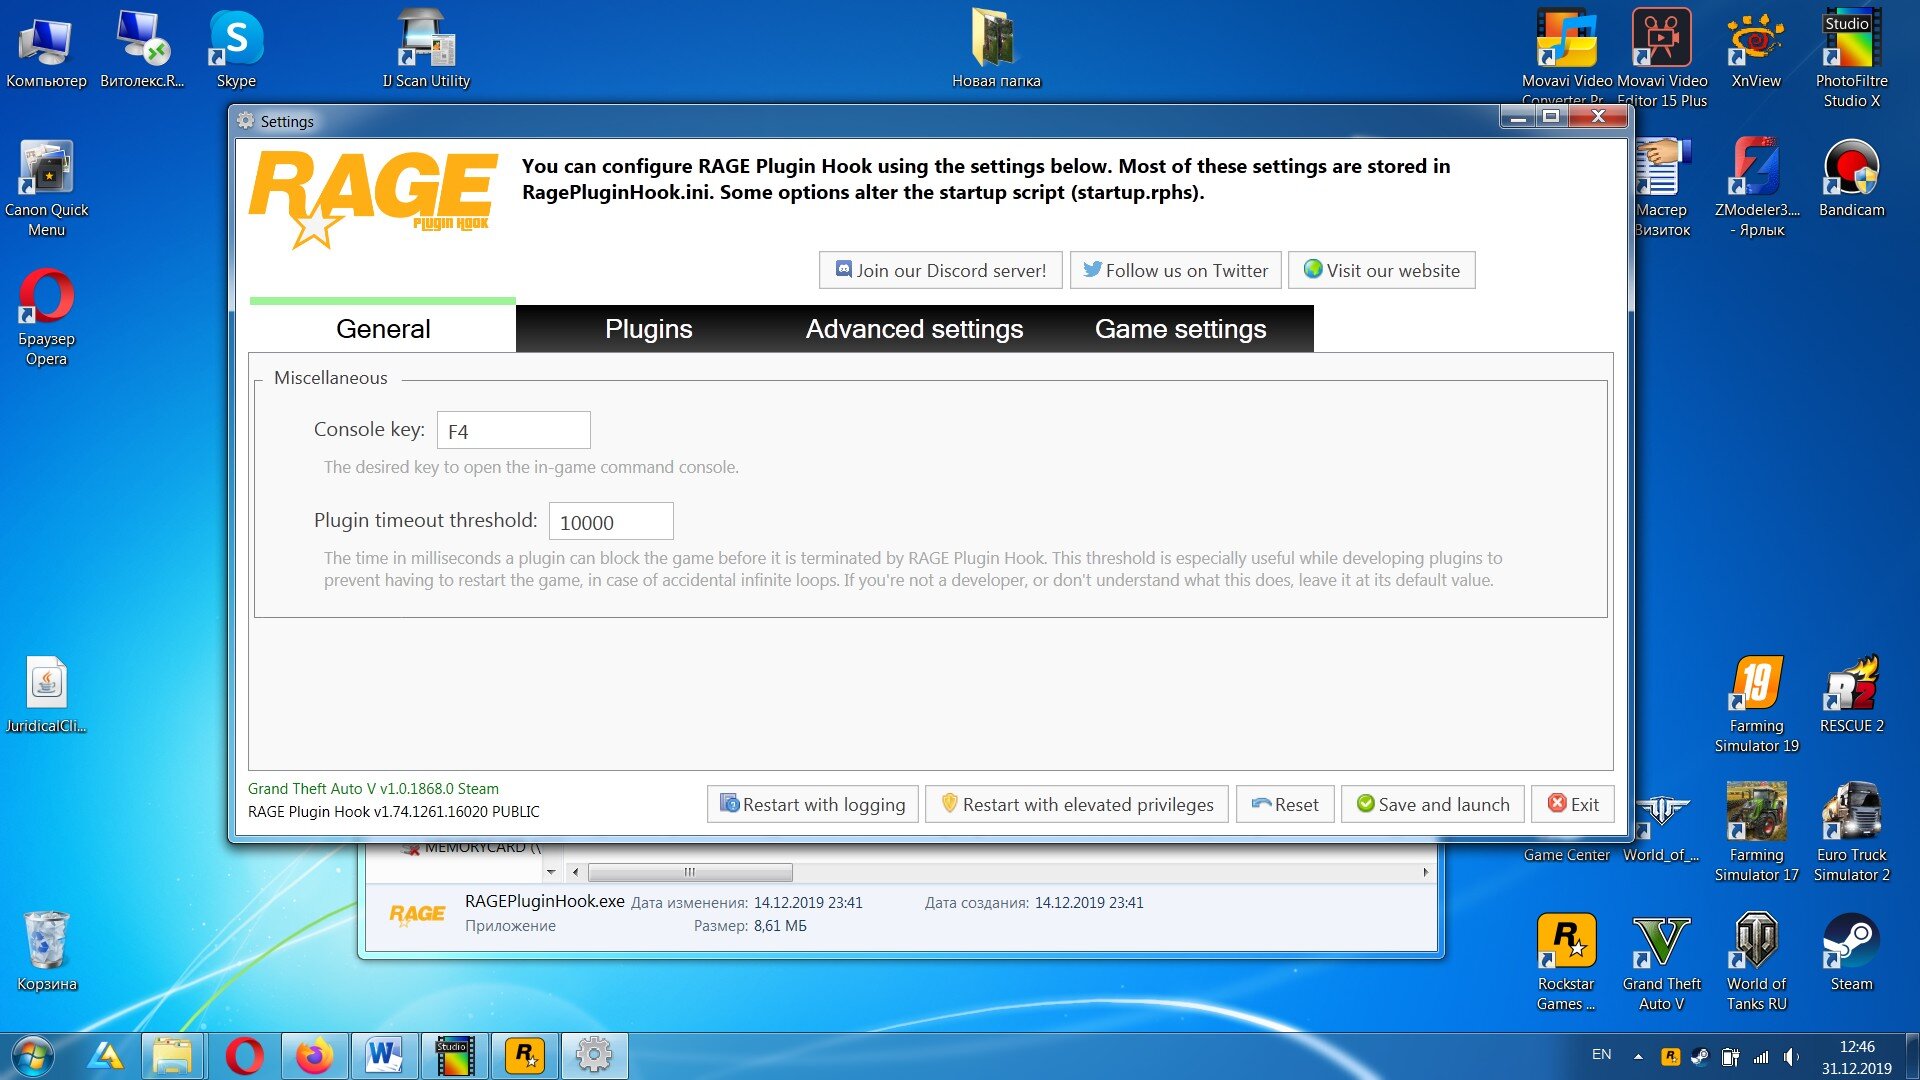This screenshot has width=1920, height=1080.
Task: Show hidden system tray icons arrow
Action: click(1638, 1056)
